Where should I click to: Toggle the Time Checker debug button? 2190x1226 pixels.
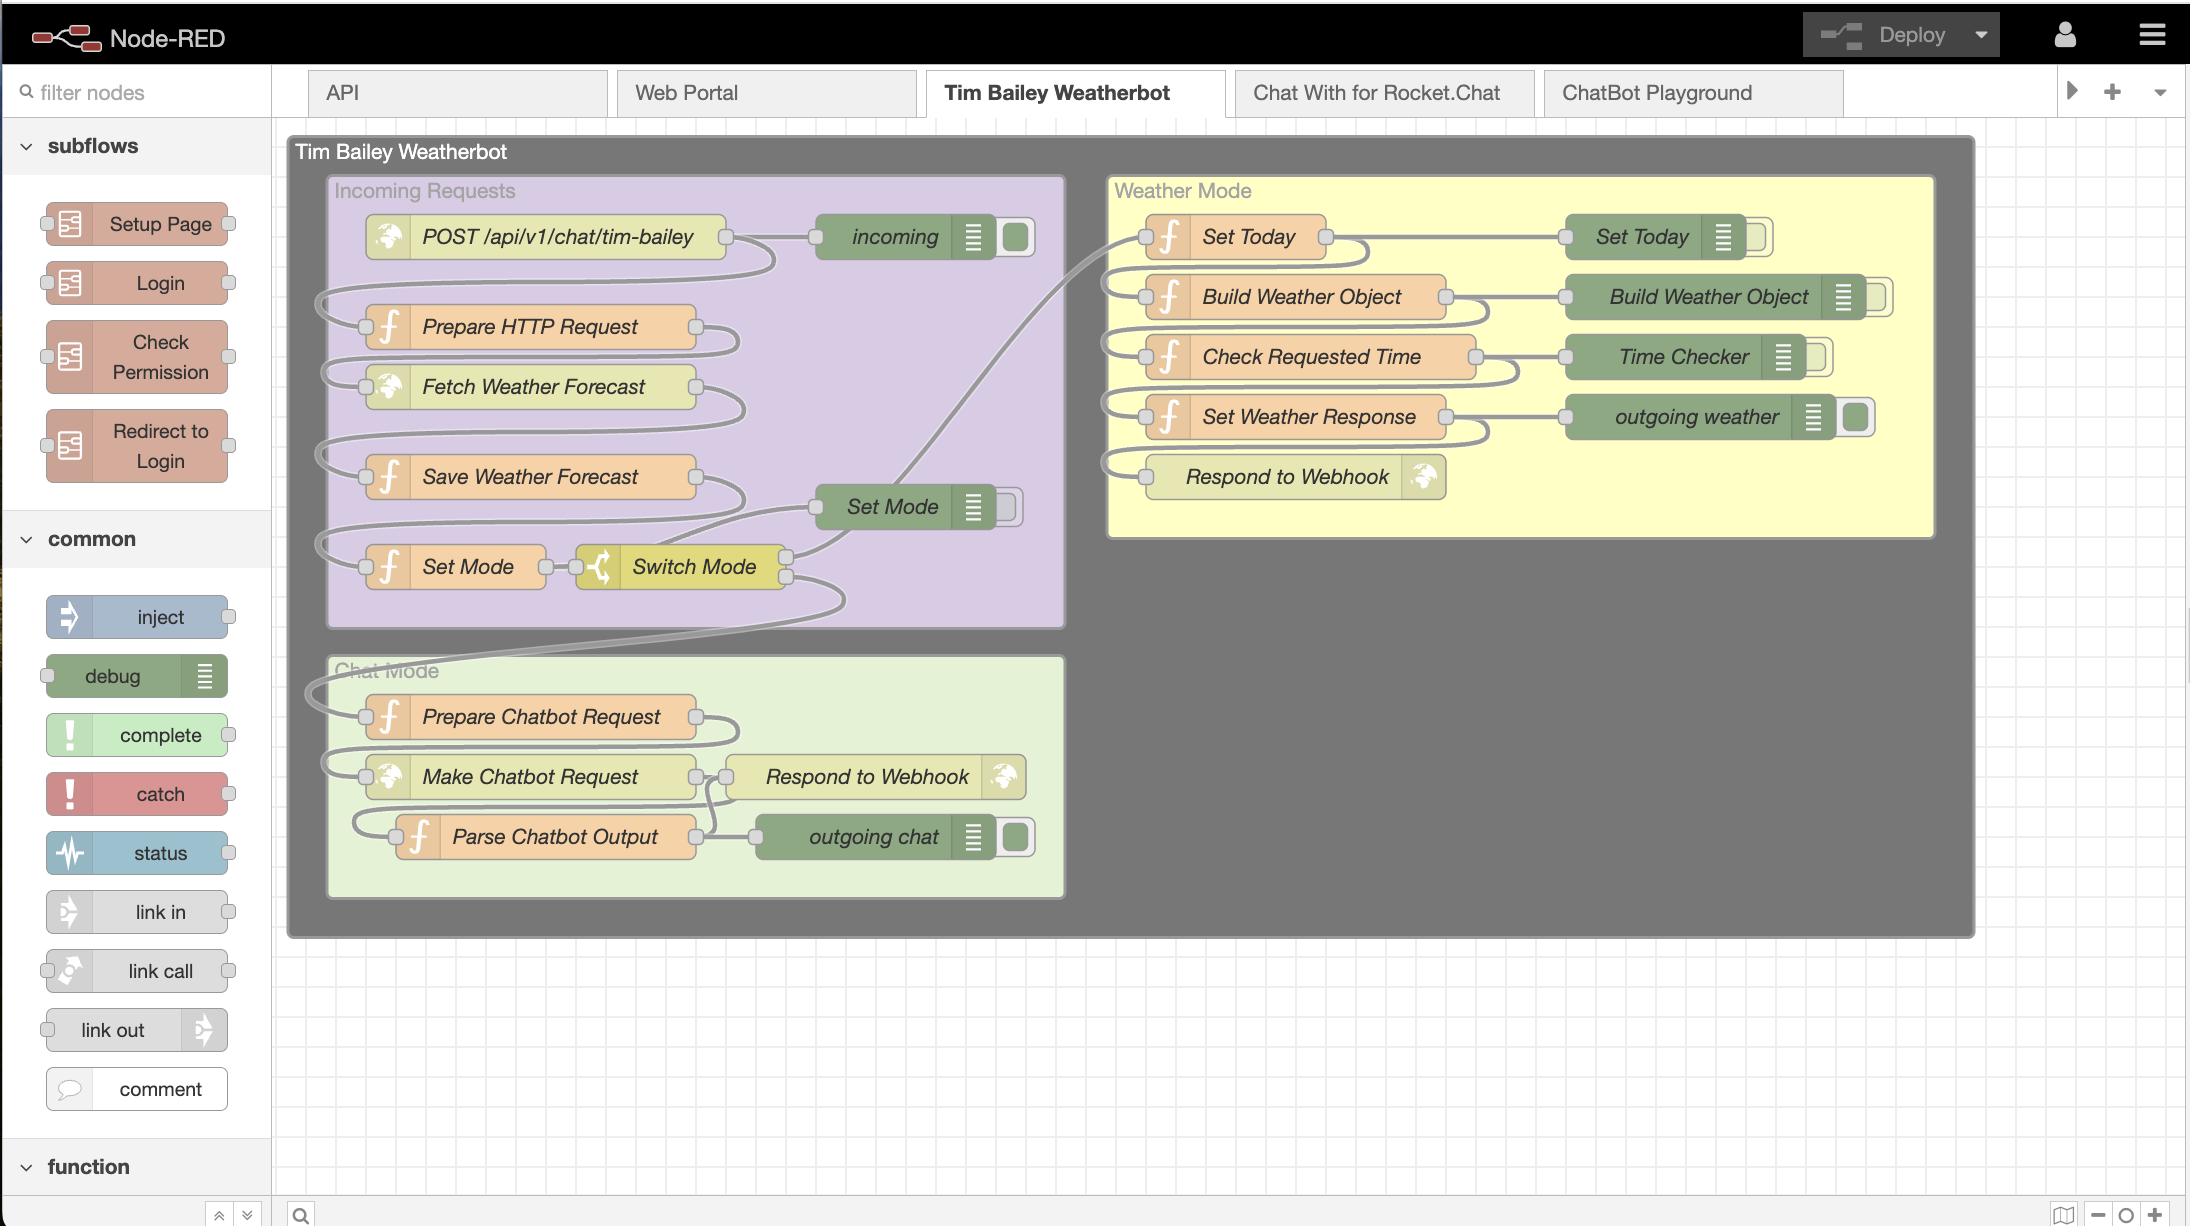pos(1817,357)
